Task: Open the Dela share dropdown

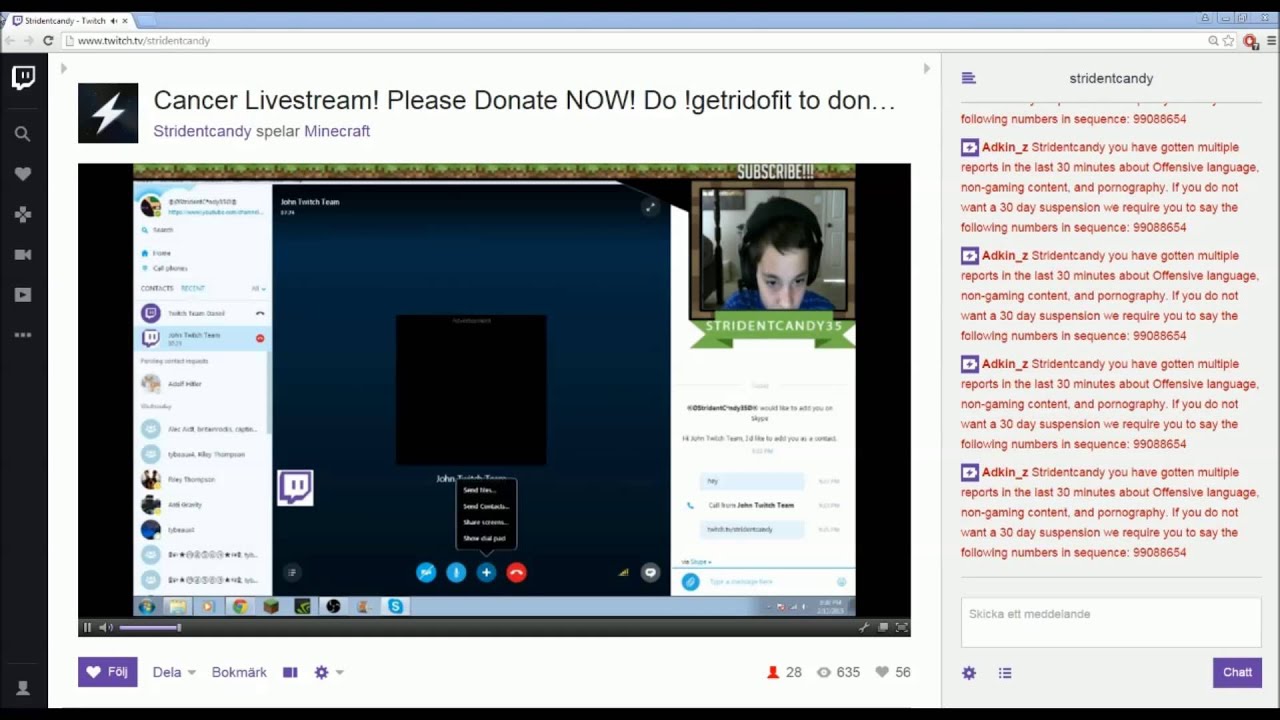Action: pyautogui.click(x=174, y=672)
